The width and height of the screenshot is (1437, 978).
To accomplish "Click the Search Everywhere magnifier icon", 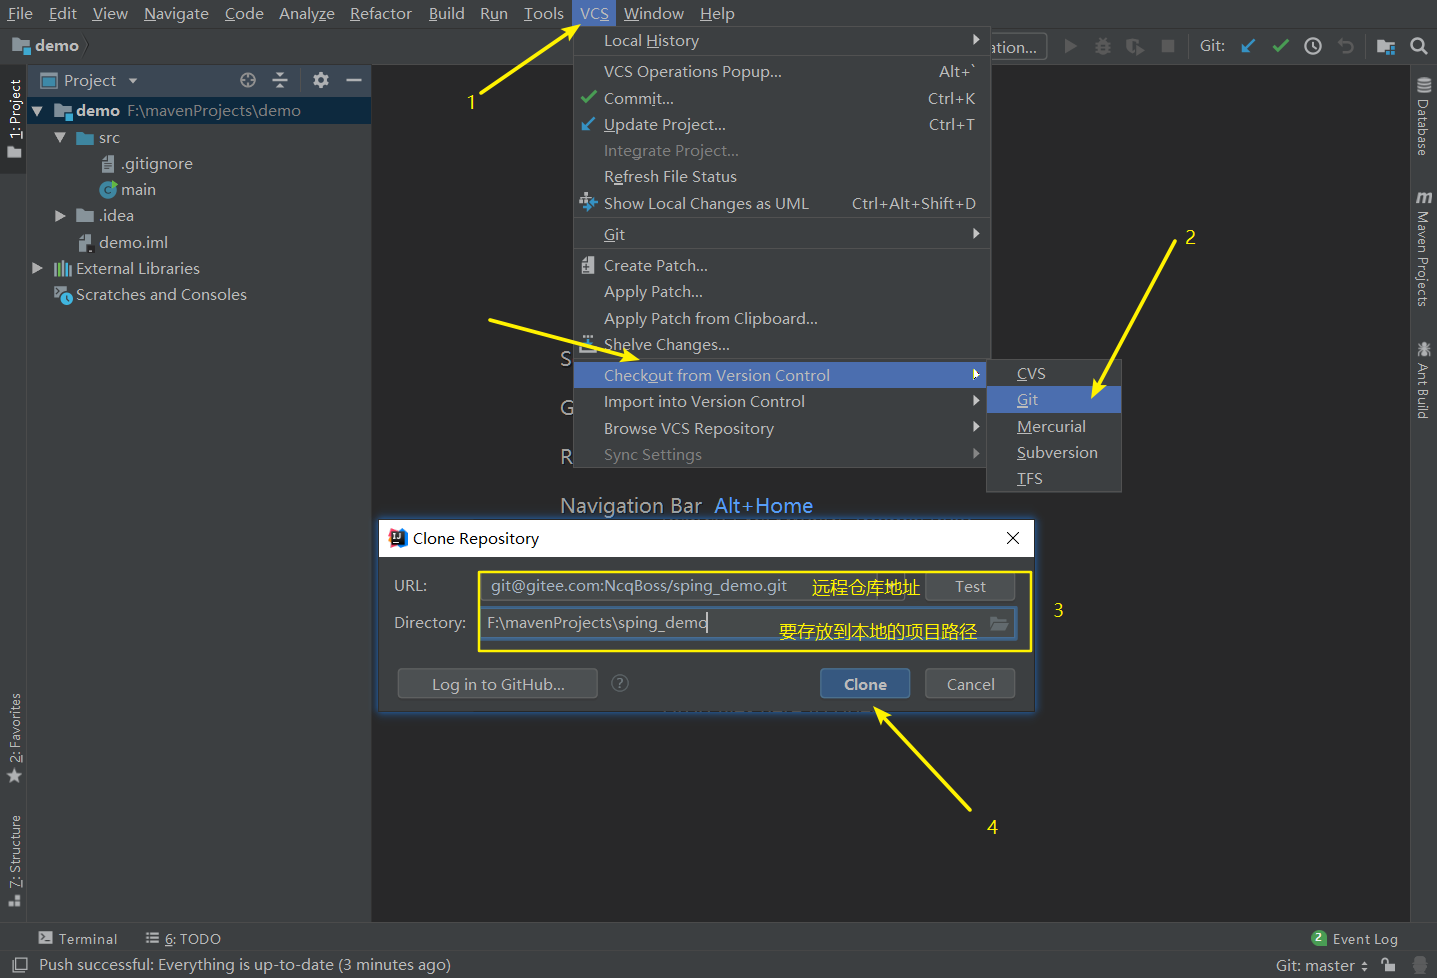I will [x=1418, y=46].
